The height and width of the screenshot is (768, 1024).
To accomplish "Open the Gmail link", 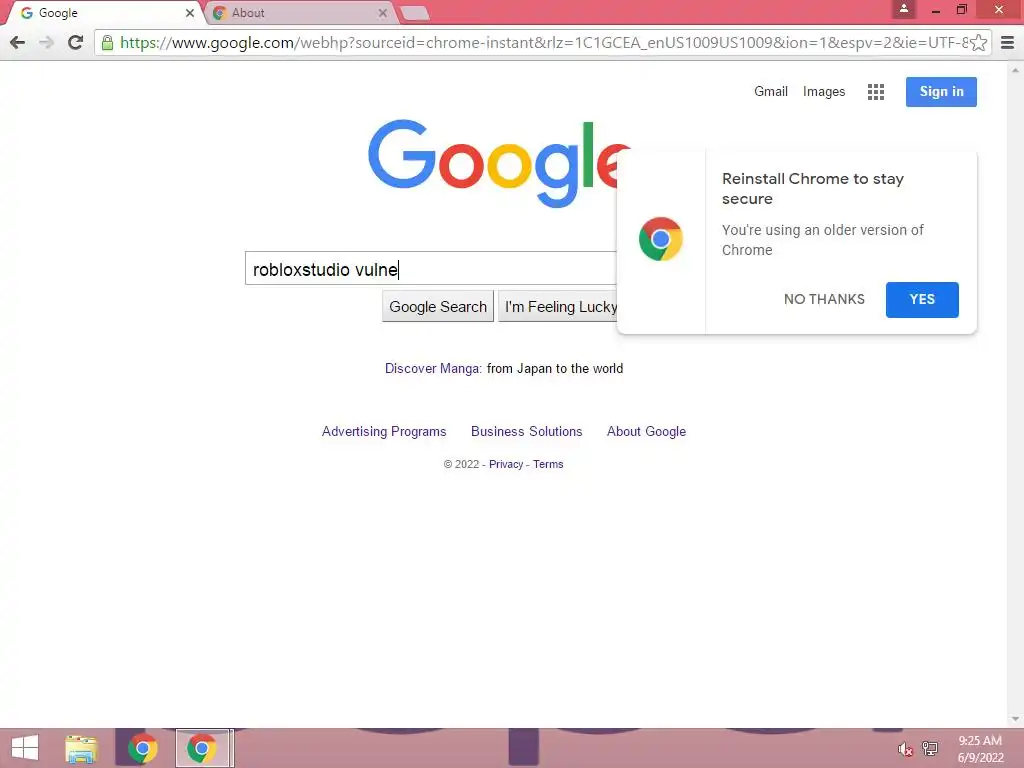I will pos(771,91).
